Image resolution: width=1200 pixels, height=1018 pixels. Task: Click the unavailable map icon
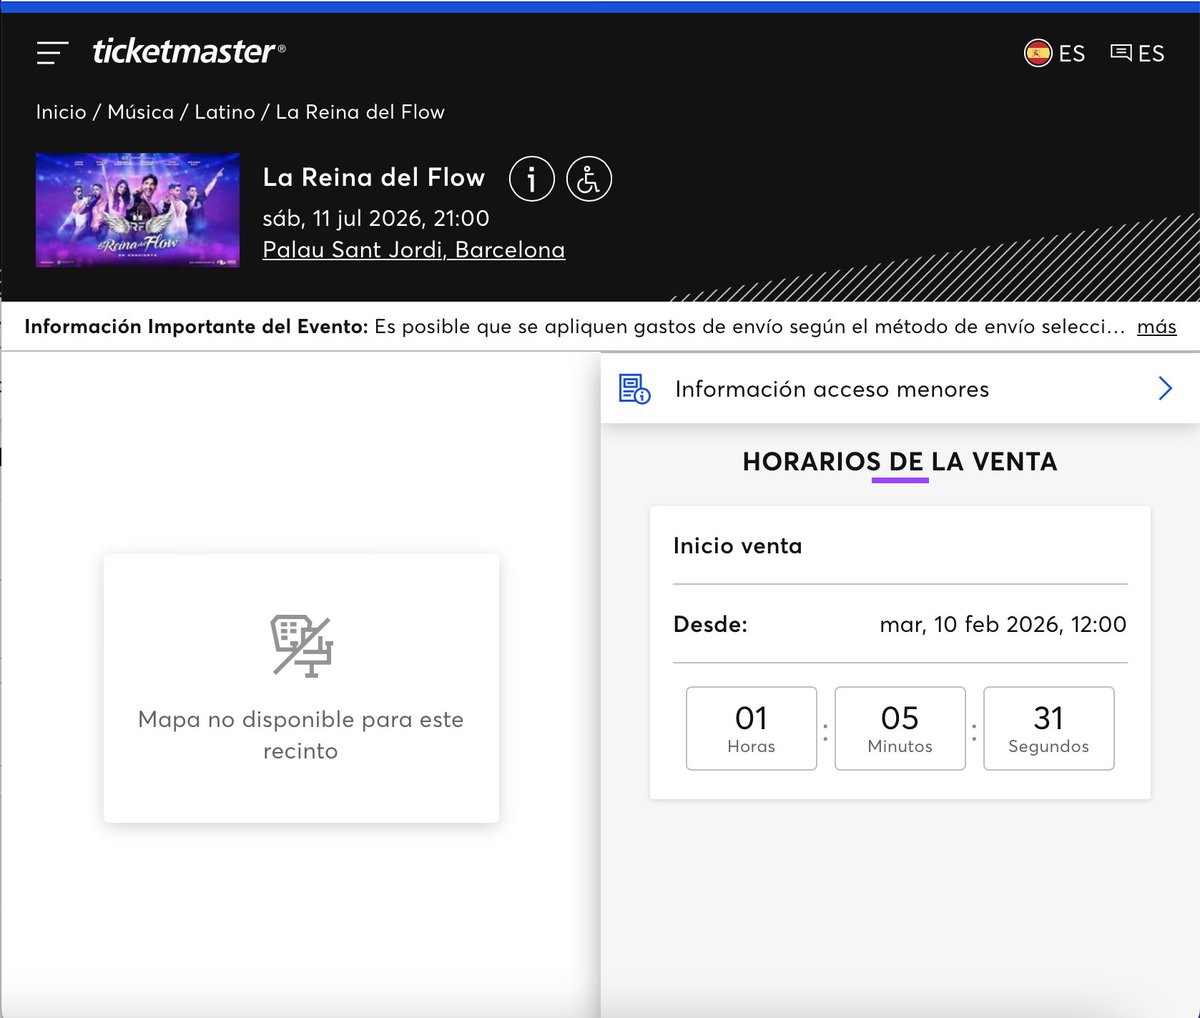[300, 645]
